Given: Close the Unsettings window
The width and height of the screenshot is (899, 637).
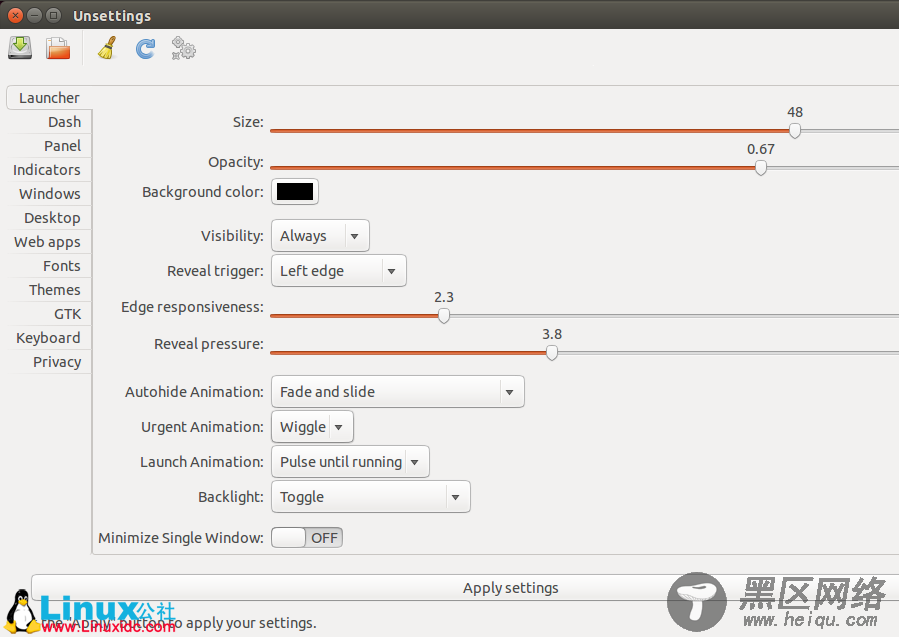Looking at the screenshot, I should coord(15,15).
